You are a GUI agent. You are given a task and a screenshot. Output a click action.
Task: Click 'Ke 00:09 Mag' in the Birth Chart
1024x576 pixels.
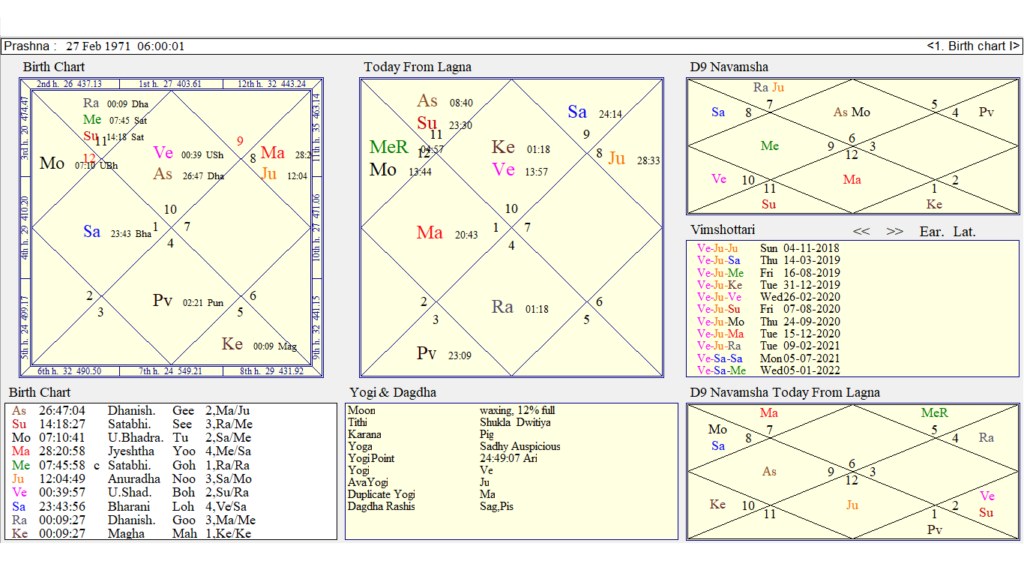coord(259,344)
